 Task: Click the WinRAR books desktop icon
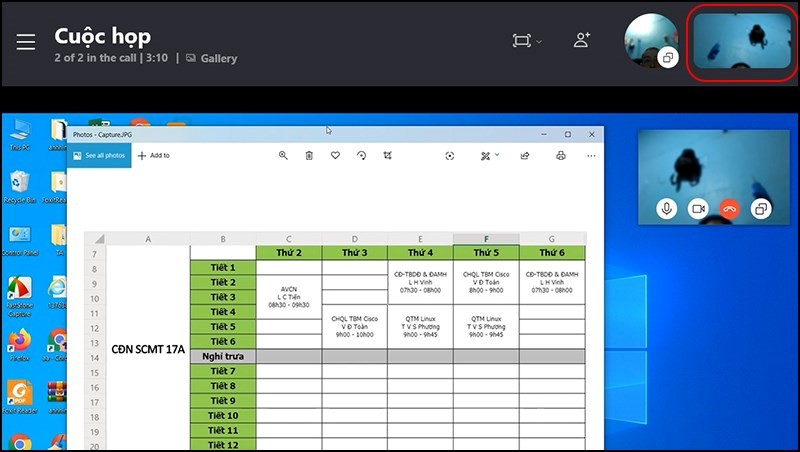pyautogui.click(x=57, y=398)
